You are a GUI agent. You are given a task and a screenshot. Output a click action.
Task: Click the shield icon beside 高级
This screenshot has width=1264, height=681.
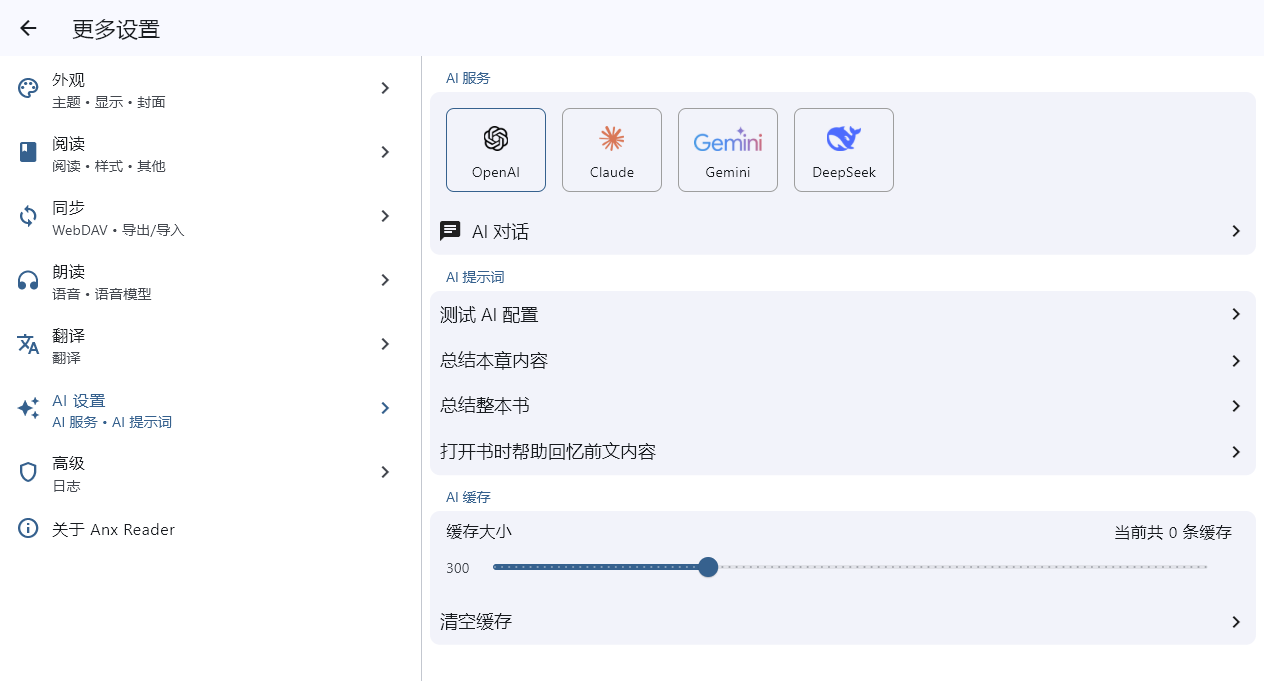coord(28,472)
